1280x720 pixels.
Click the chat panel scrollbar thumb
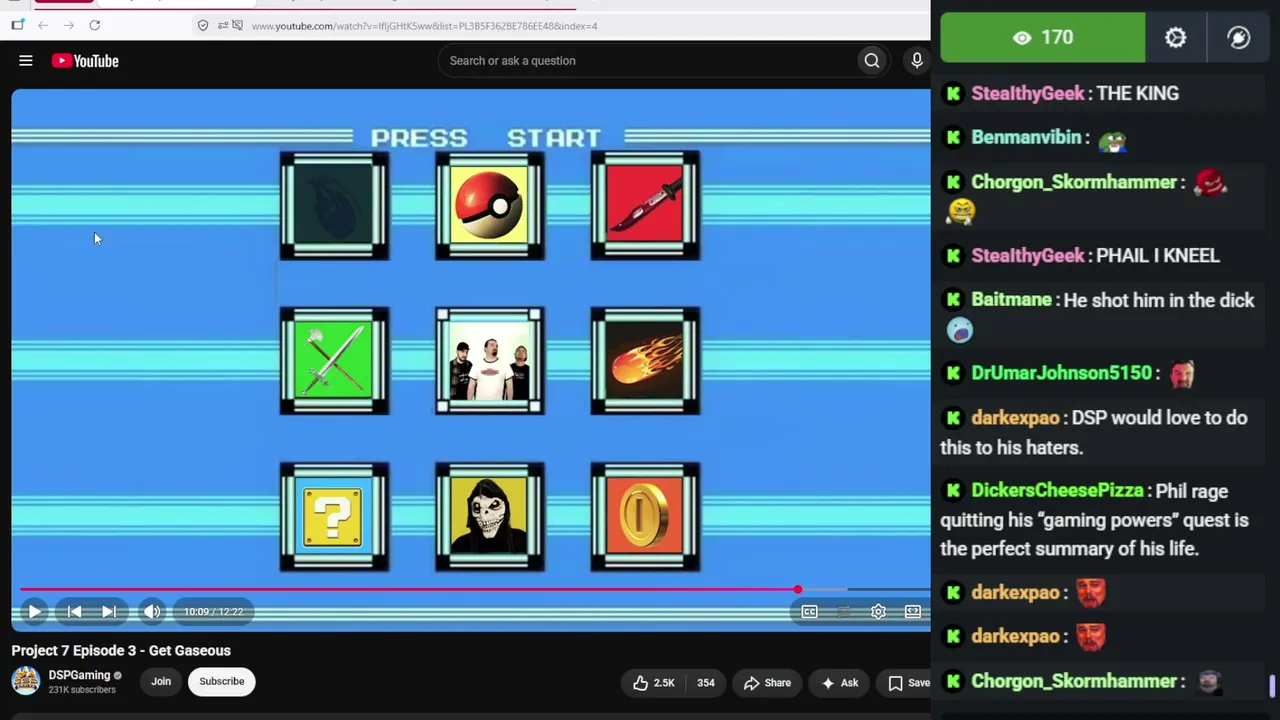[x=1272, y=686]
